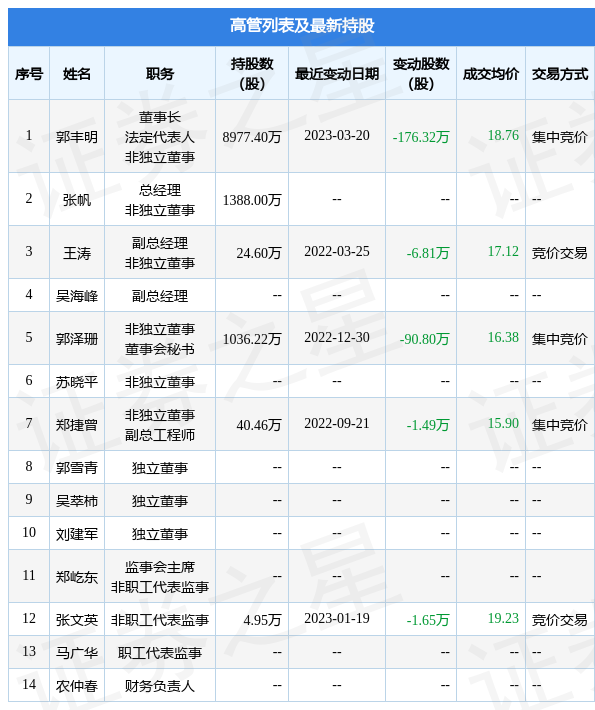Click the name 吴萃柿
The width and height of the screenshot is (595, 710).
77,501
